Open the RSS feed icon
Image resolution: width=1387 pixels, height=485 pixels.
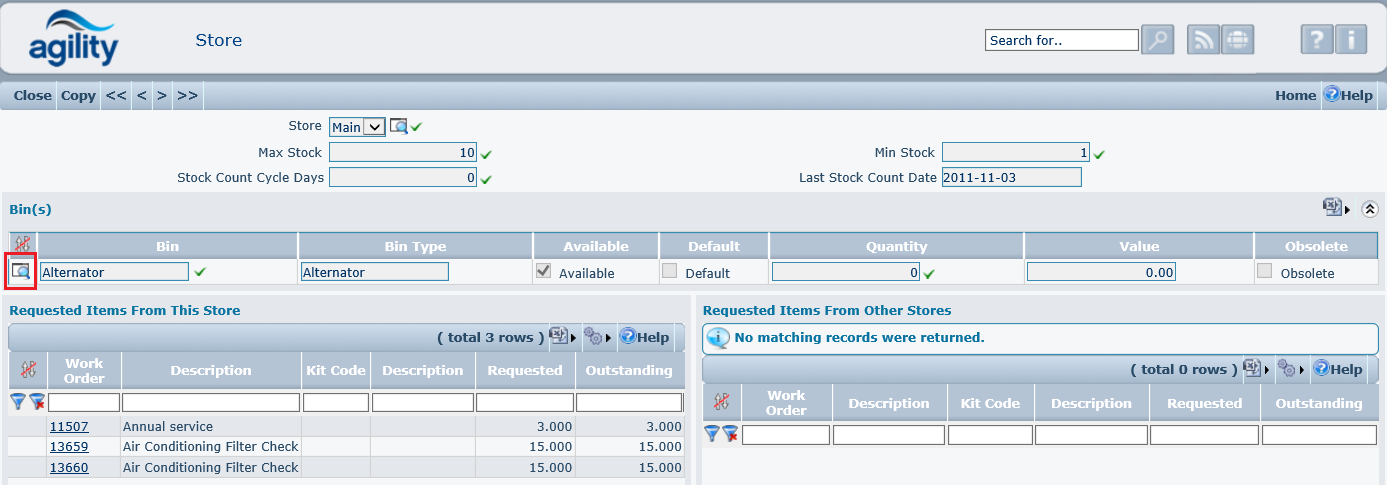1203,40
